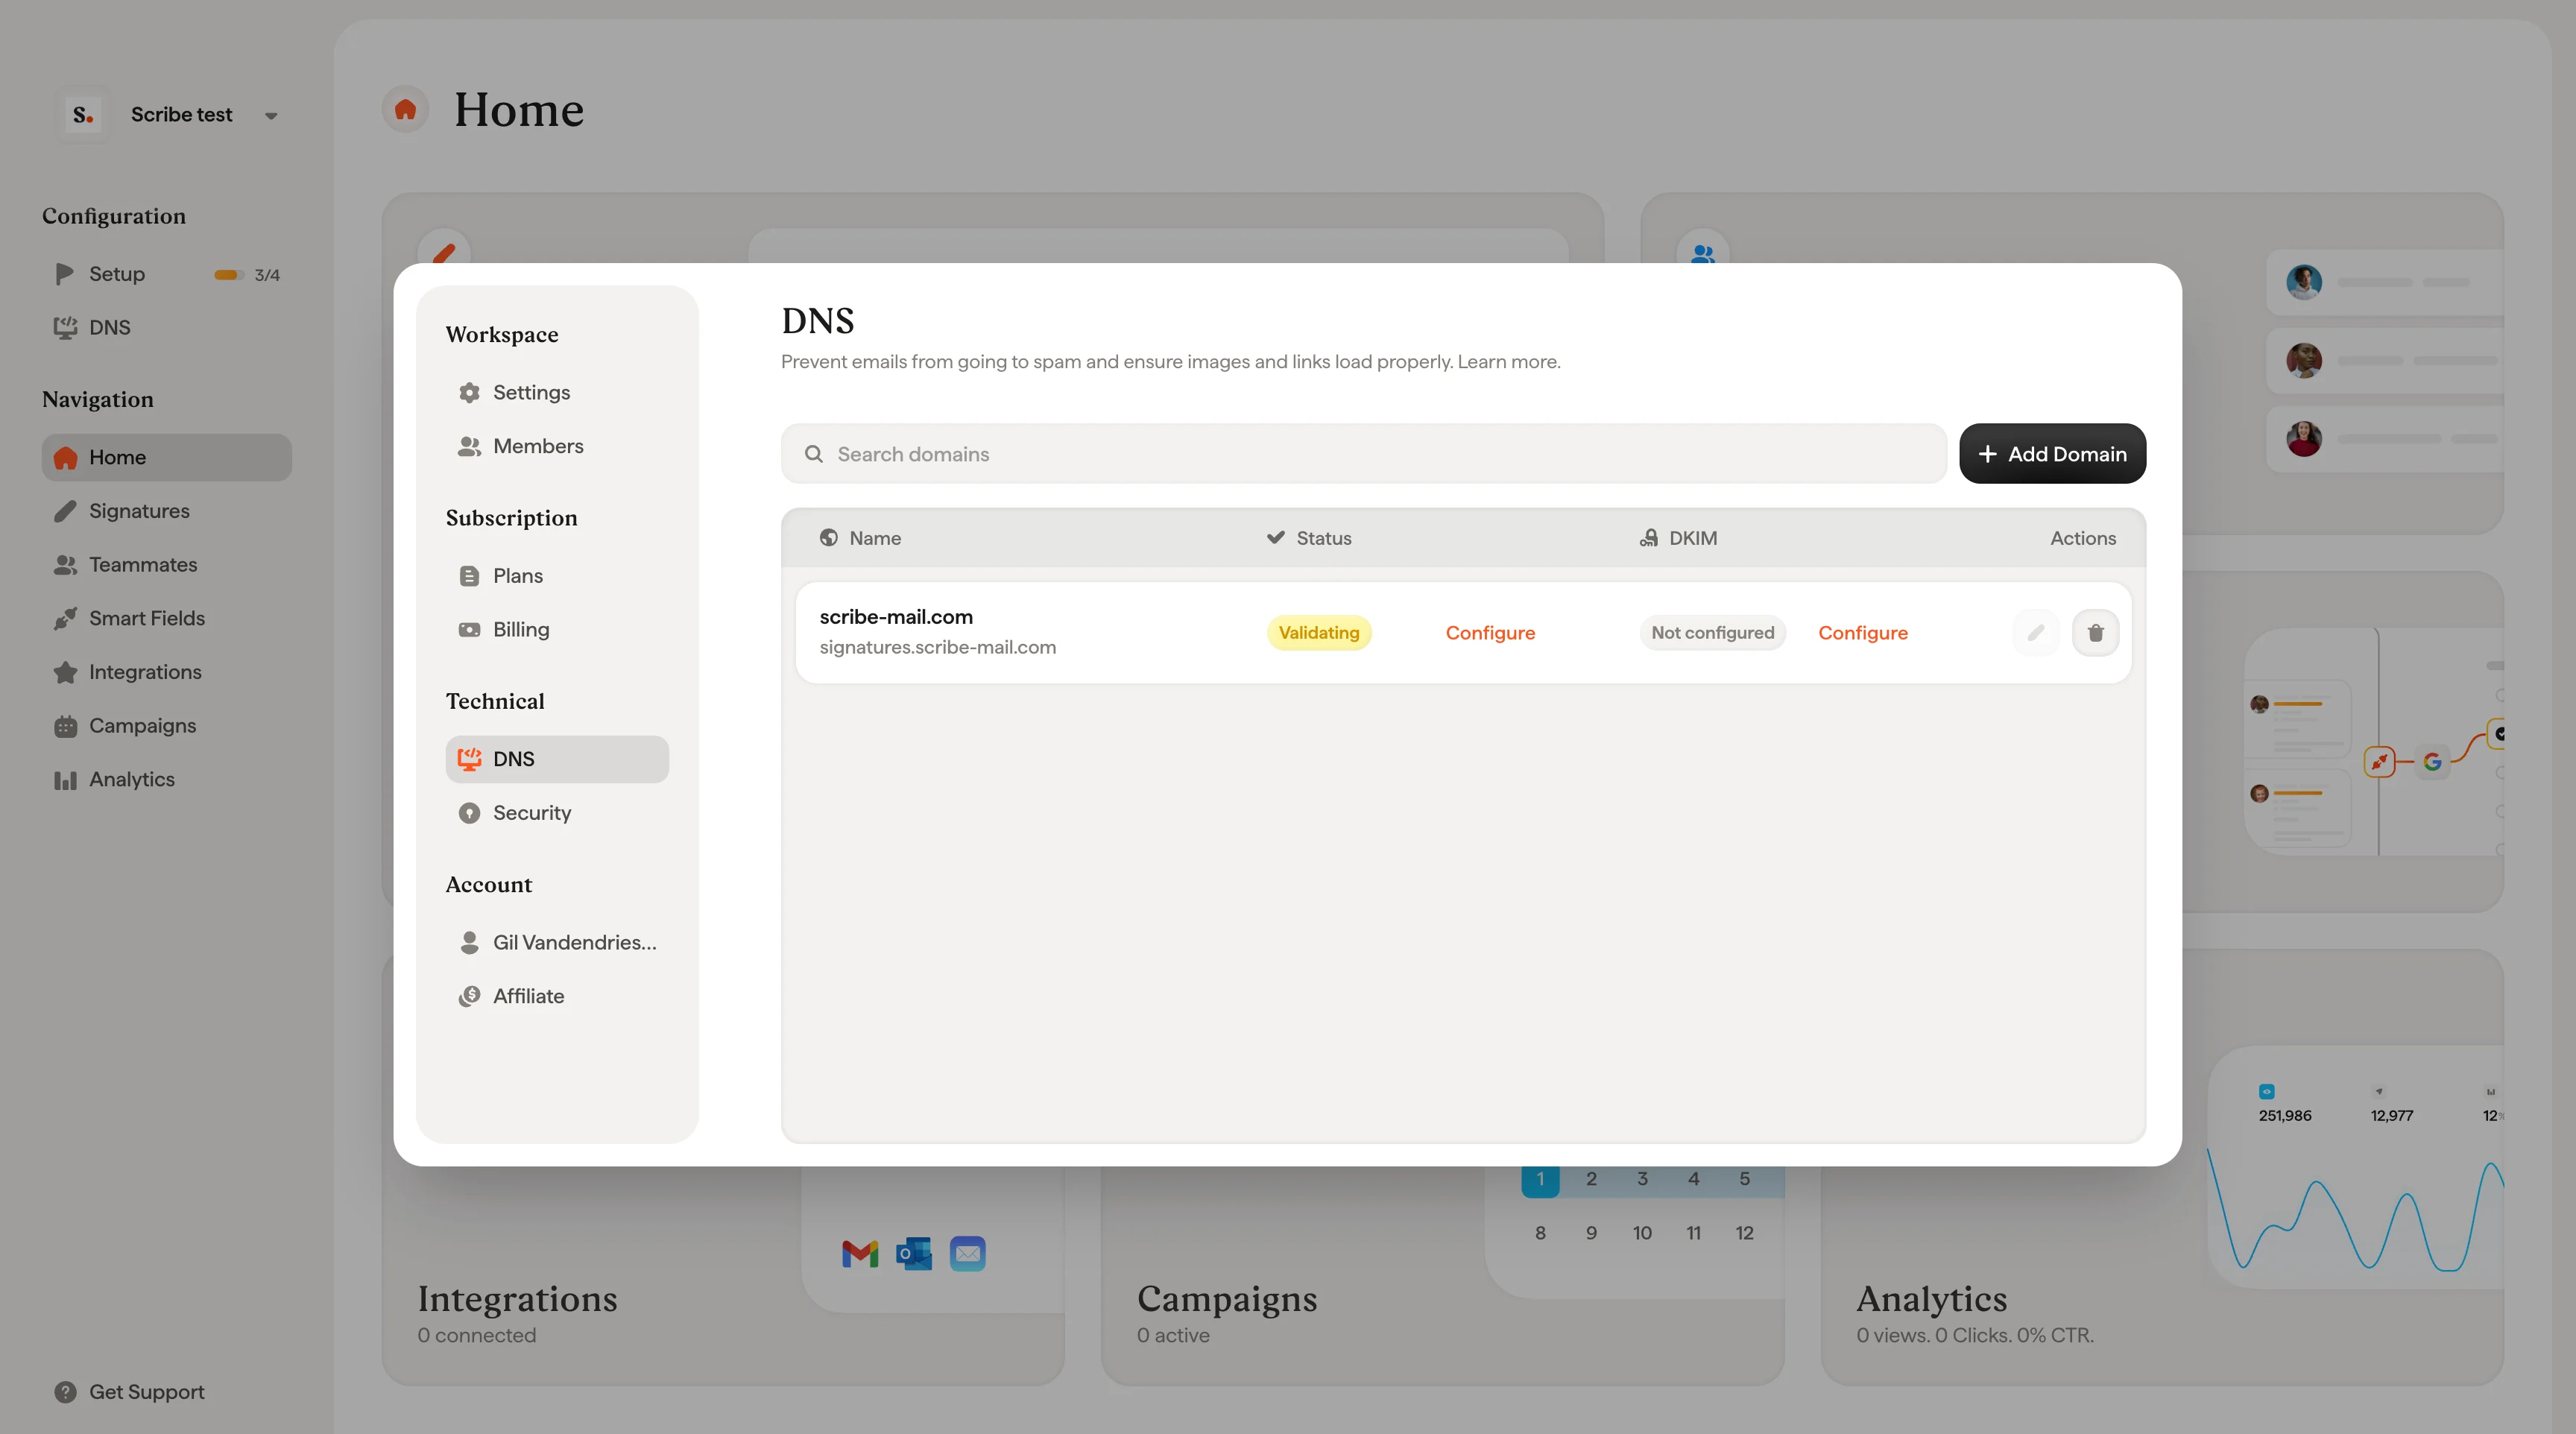Open the Integrations card on Home
The height and width of the screenshot is (1434, 2576).
click(723, 1275)
